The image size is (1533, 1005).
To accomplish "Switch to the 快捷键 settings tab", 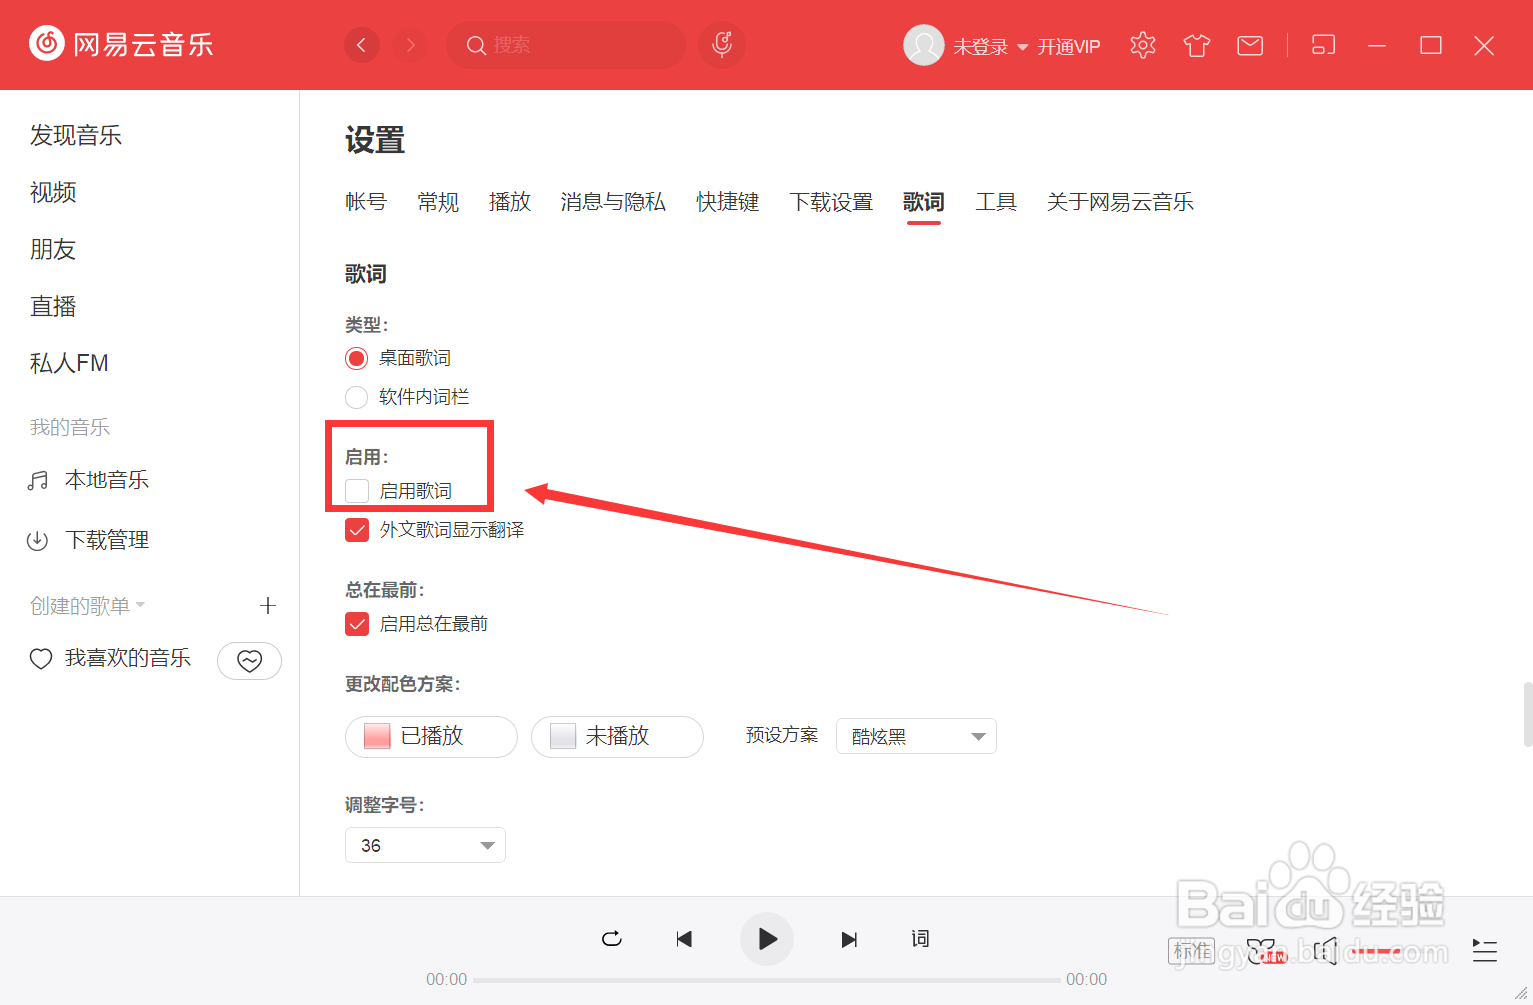I will point(727,202).
